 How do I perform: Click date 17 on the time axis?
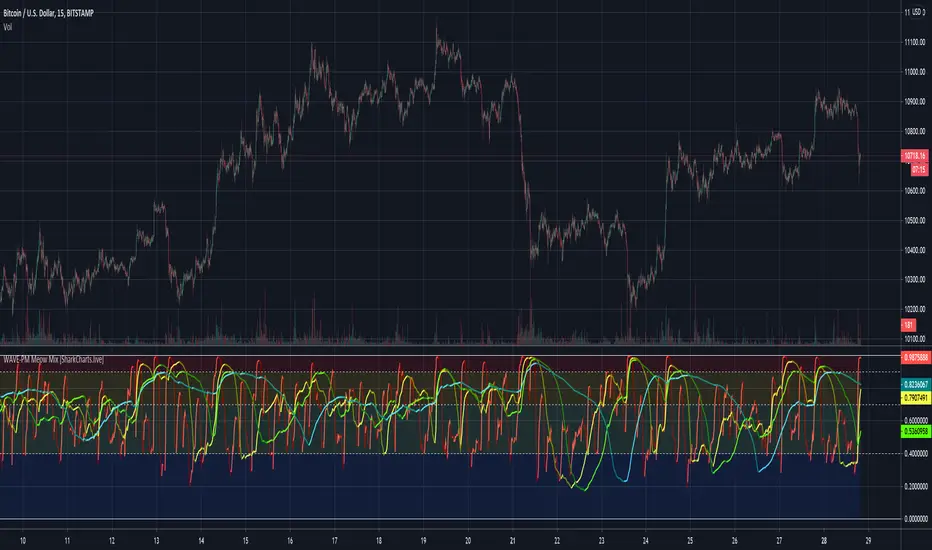point(335,541)
